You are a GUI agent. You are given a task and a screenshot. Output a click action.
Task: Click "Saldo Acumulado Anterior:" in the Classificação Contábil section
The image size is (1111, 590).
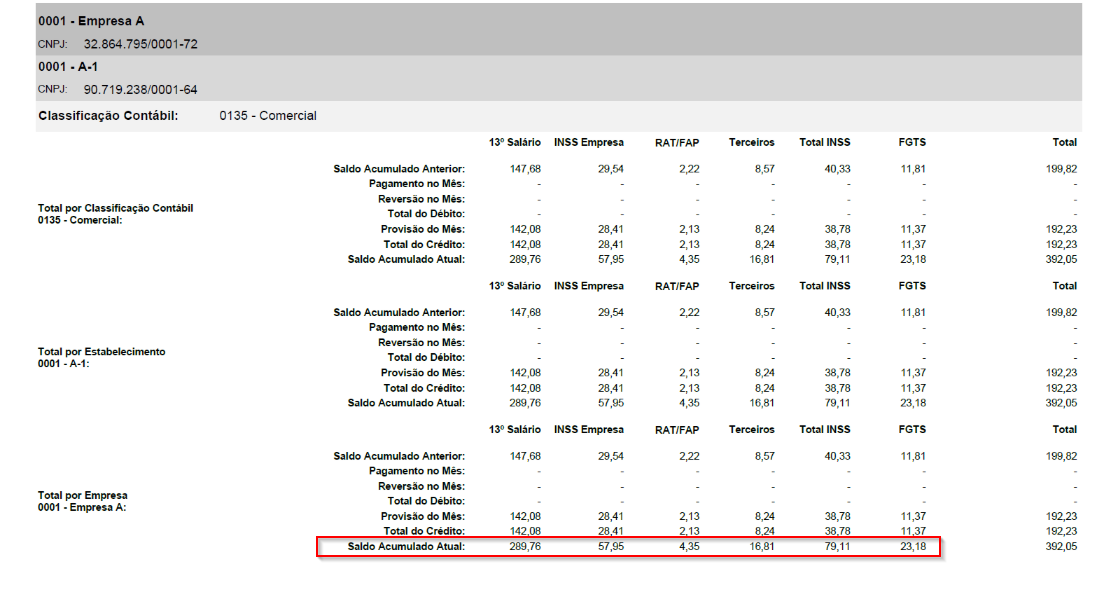[x=399, y=169]
